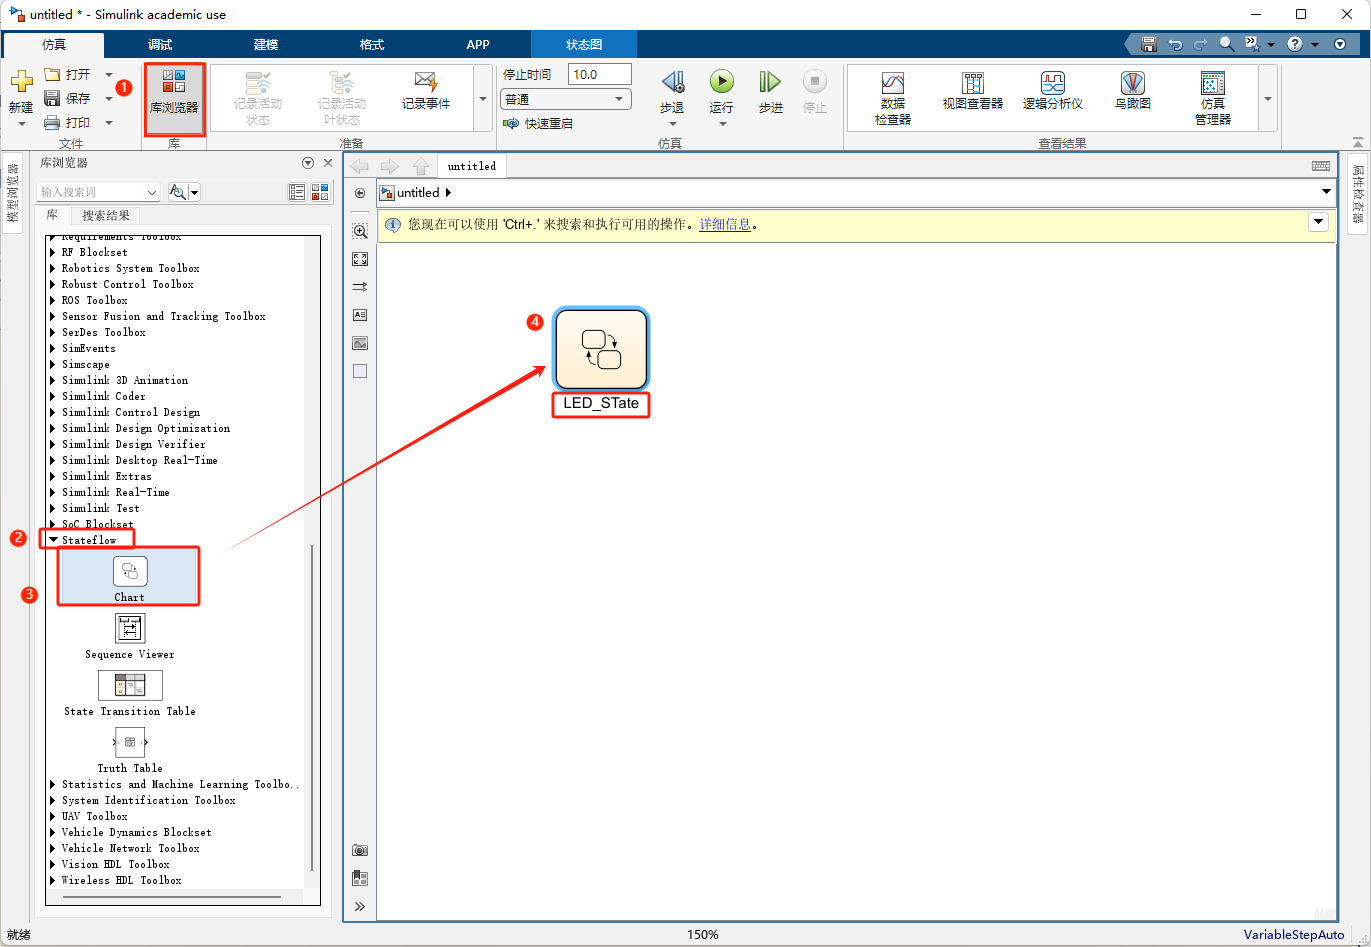Switch to the 建模 ribbon tab
Viewport: 1371px width, 947px height.
tap(266, 45)
